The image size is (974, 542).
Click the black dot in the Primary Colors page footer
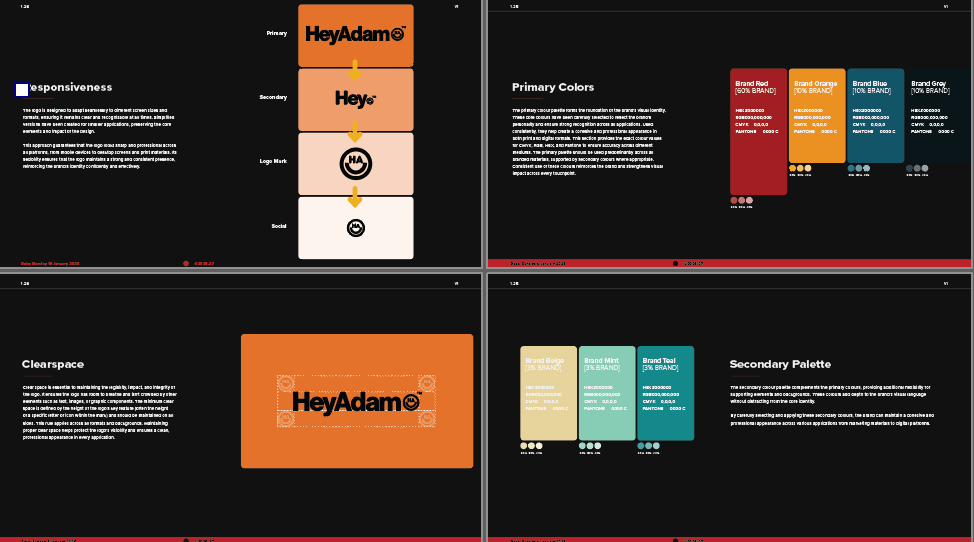[675, 263]
